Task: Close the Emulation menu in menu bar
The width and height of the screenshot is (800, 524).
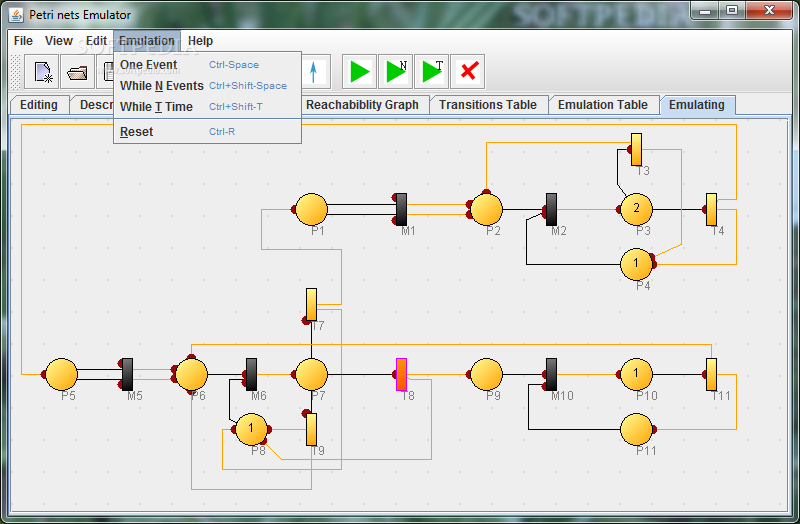Action: point(147,41)
